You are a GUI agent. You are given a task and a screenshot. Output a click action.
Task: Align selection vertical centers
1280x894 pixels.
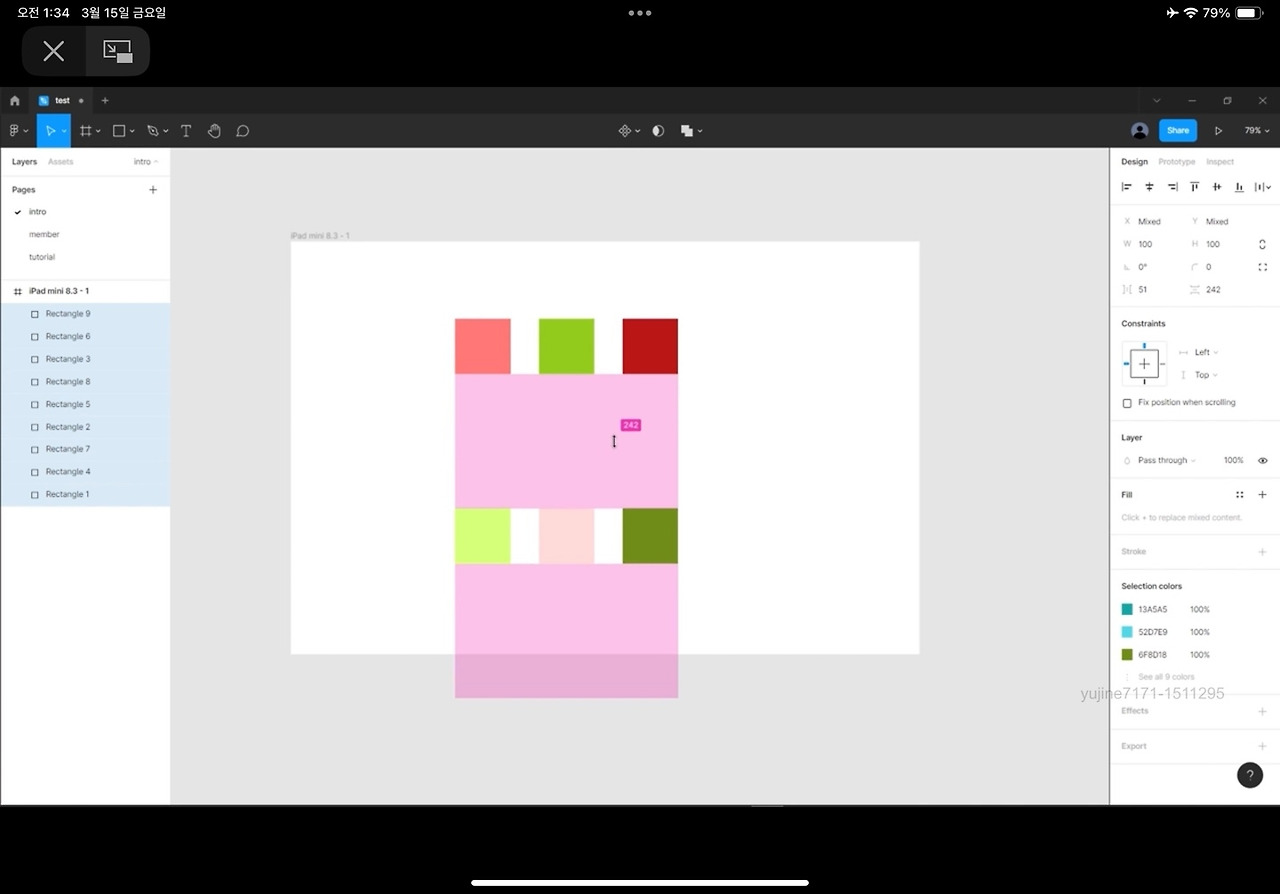pyautogui.click(x=1217, y=187)
